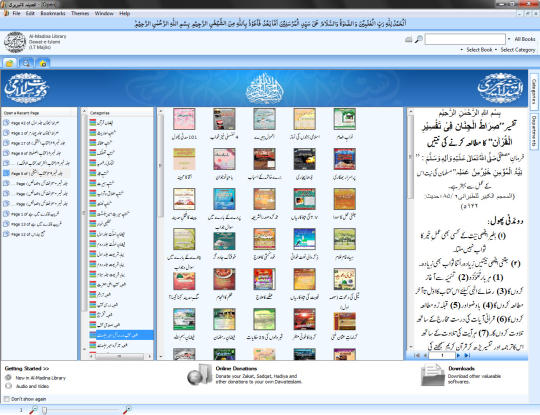The width and height of the screenshot is (540, 415).
Task: Open the All Books dropdown
Action: (522, 39)
